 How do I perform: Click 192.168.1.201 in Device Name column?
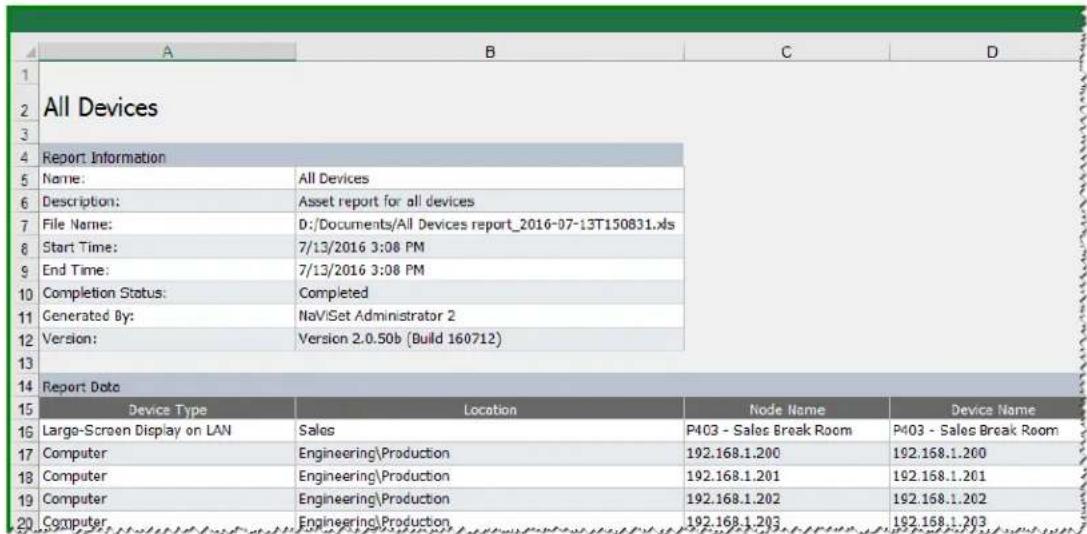coord(986,476)
